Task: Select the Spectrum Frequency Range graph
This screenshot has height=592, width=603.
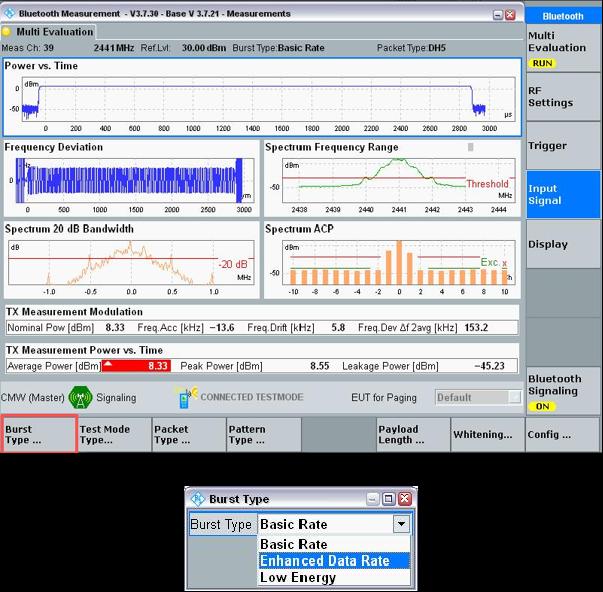Action: click(392, 178)
